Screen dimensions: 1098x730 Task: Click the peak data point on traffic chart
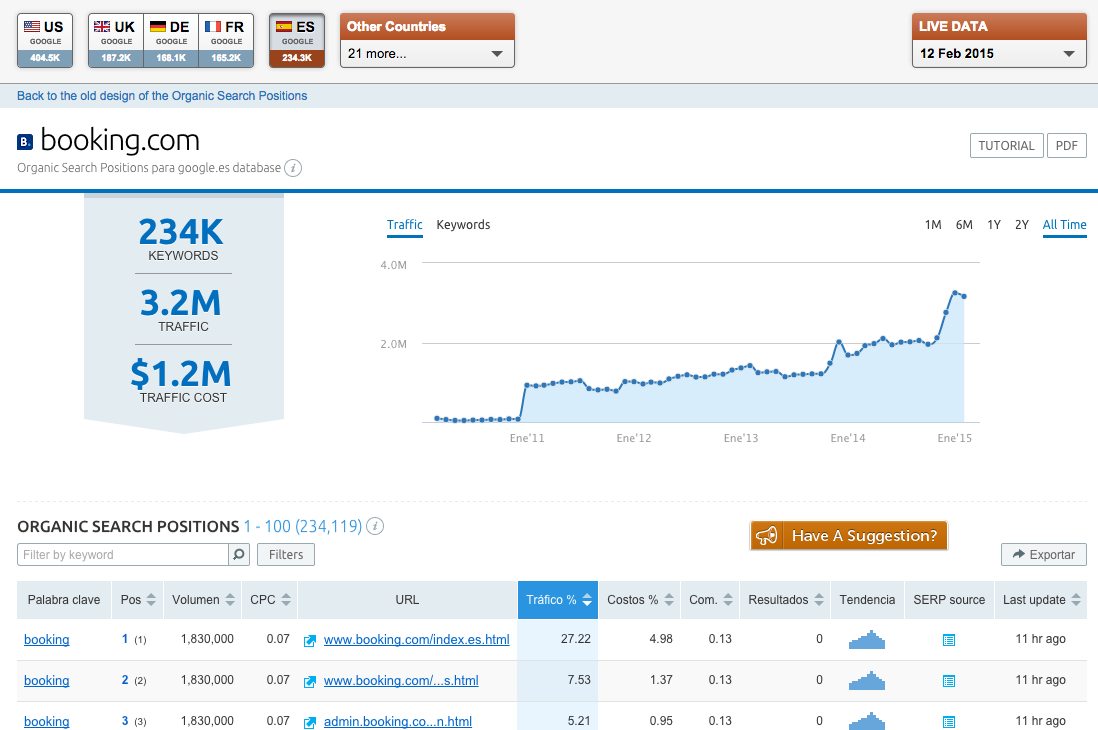[x=955, y=293]
